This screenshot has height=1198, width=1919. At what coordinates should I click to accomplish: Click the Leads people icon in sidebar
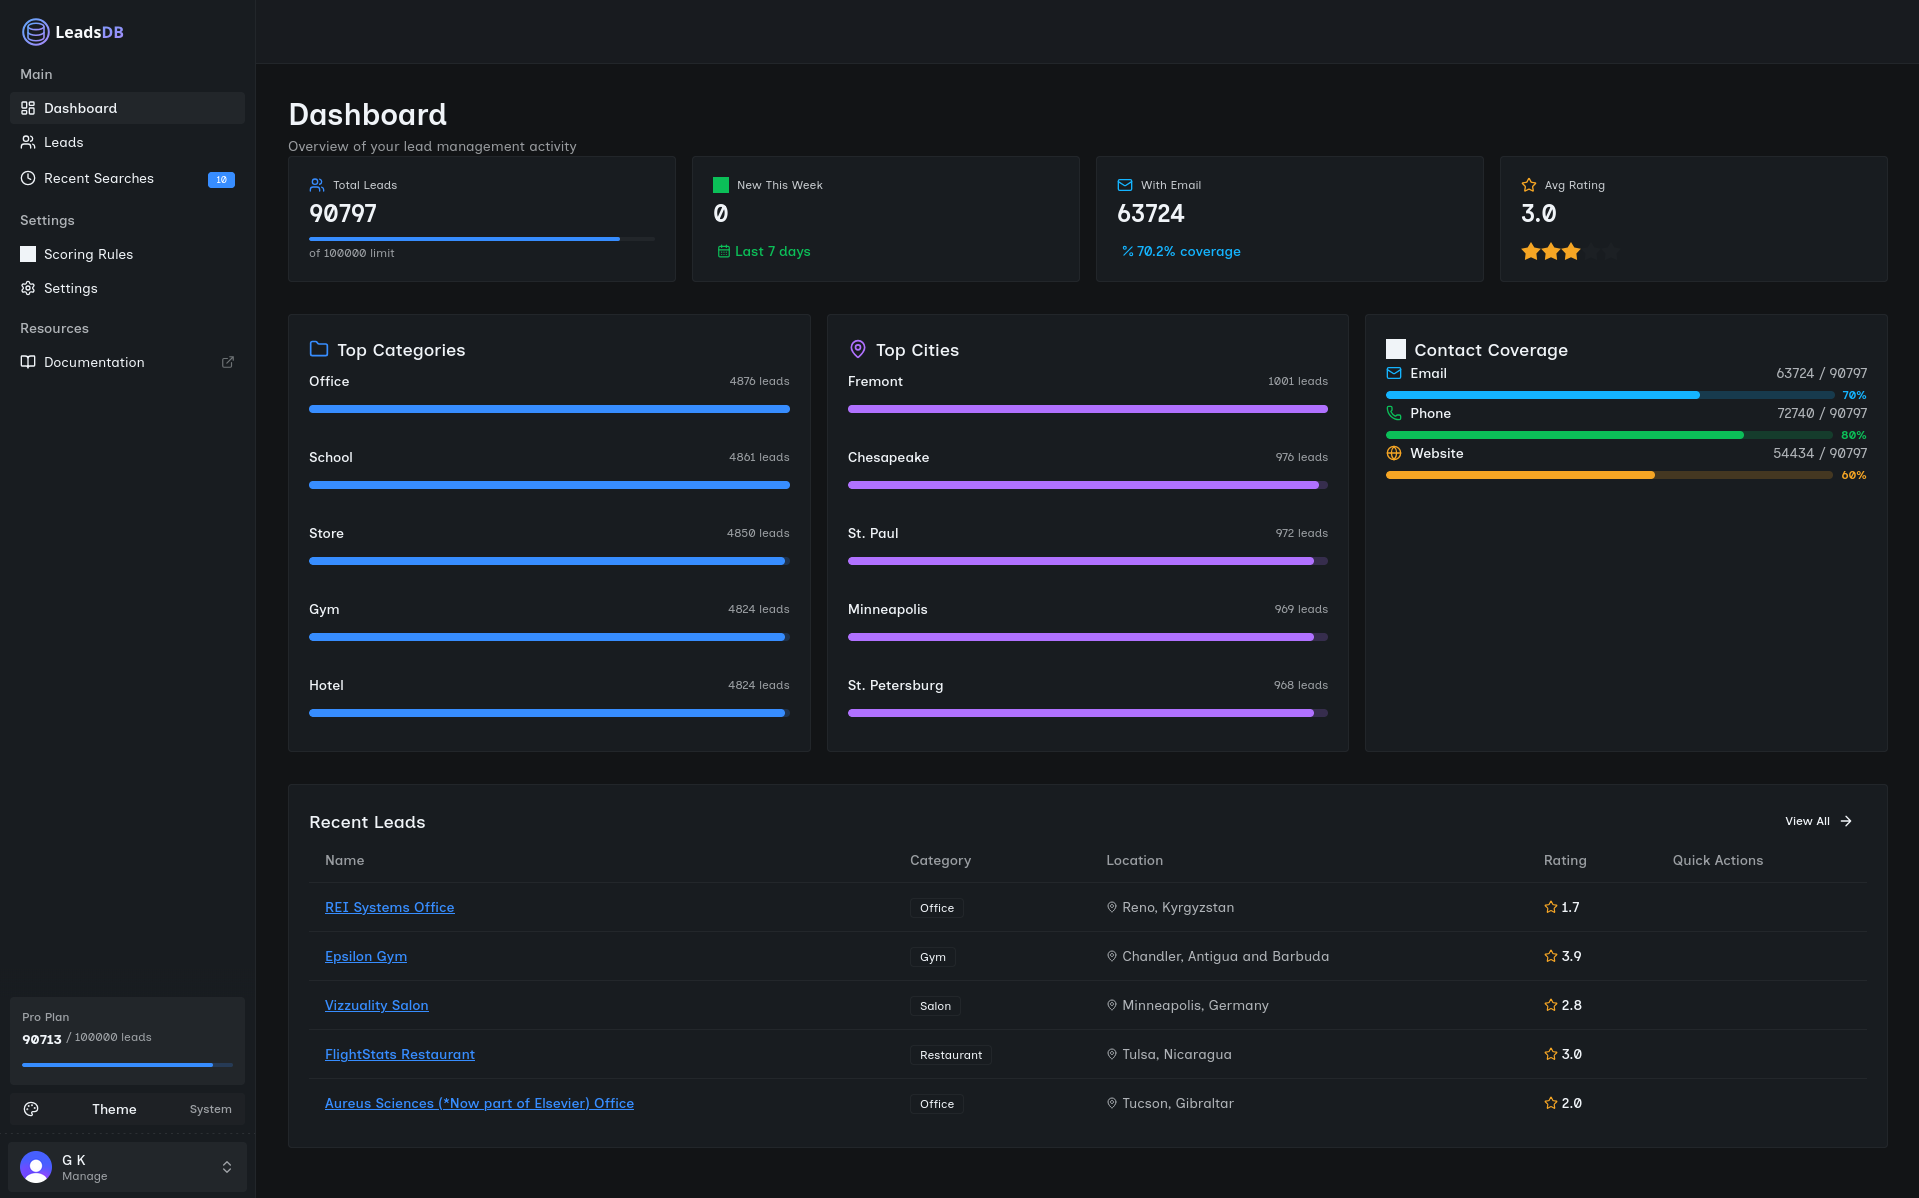click(x=28, y=142)
